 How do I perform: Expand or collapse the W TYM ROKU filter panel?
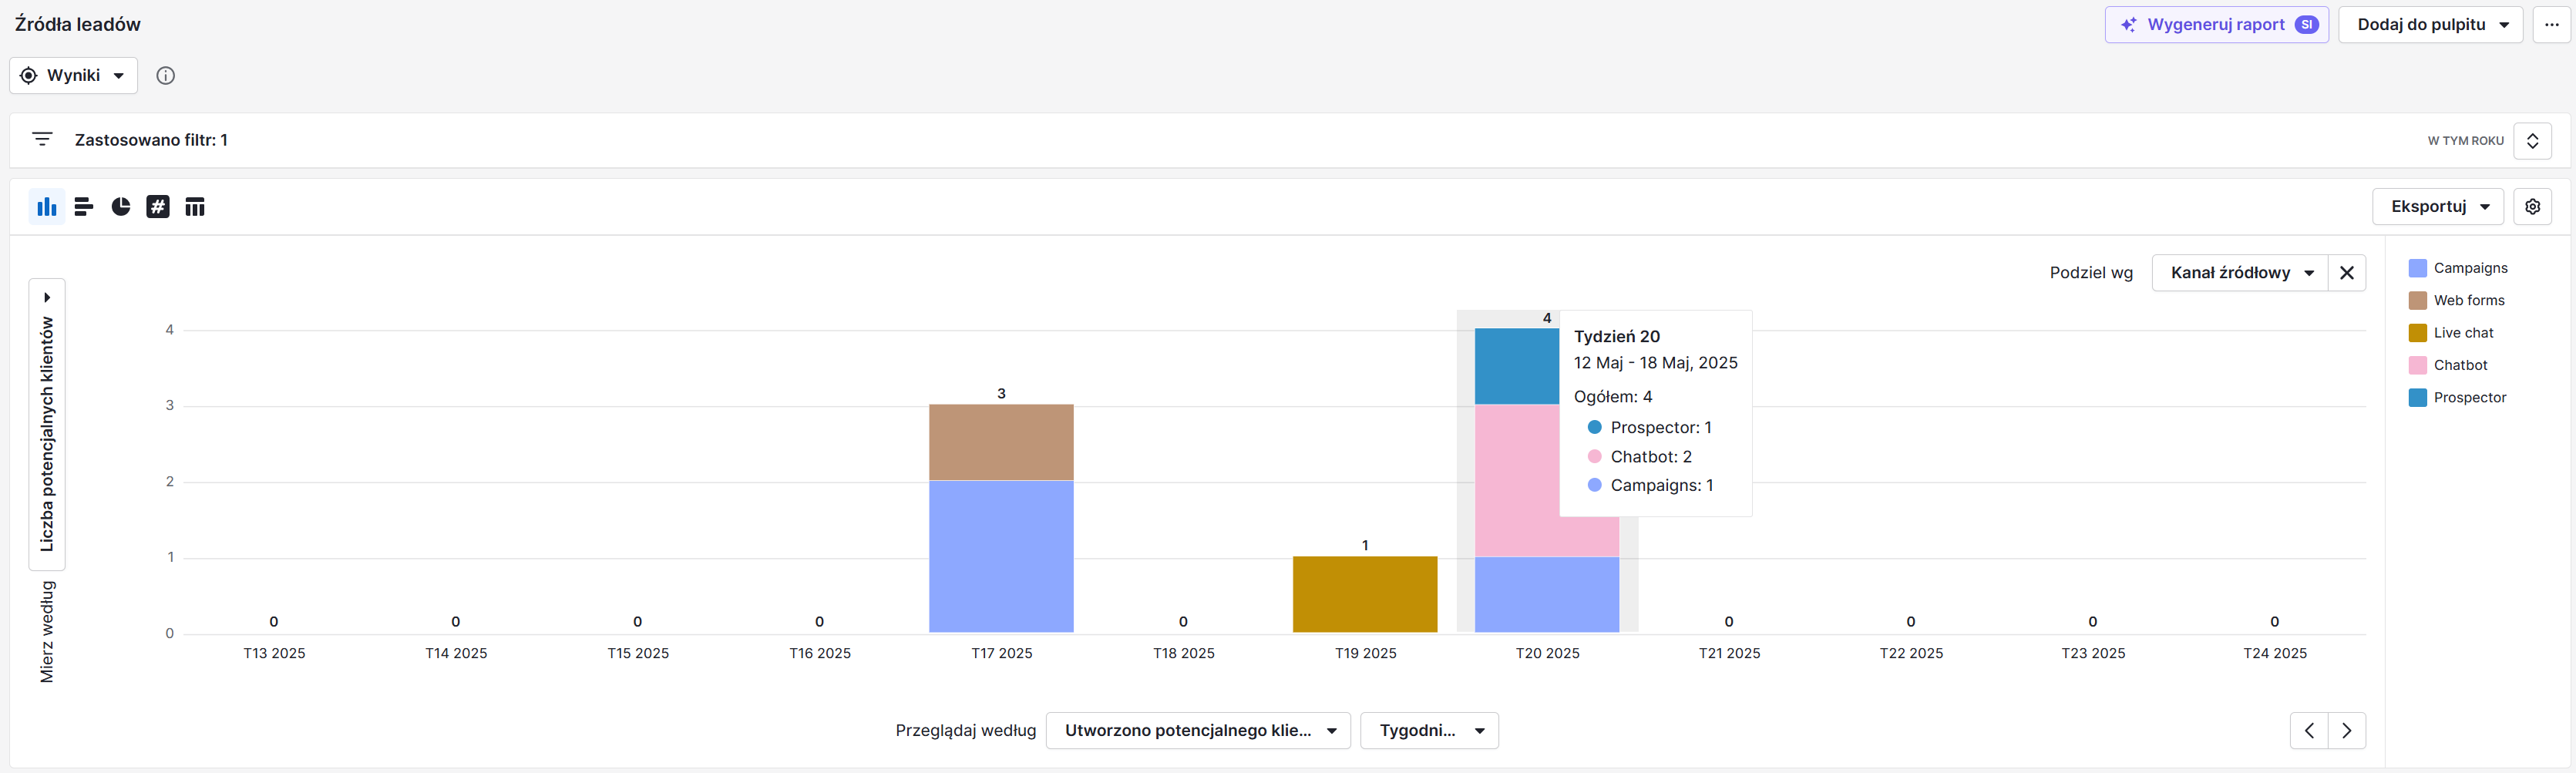(x=2532, y=141)
